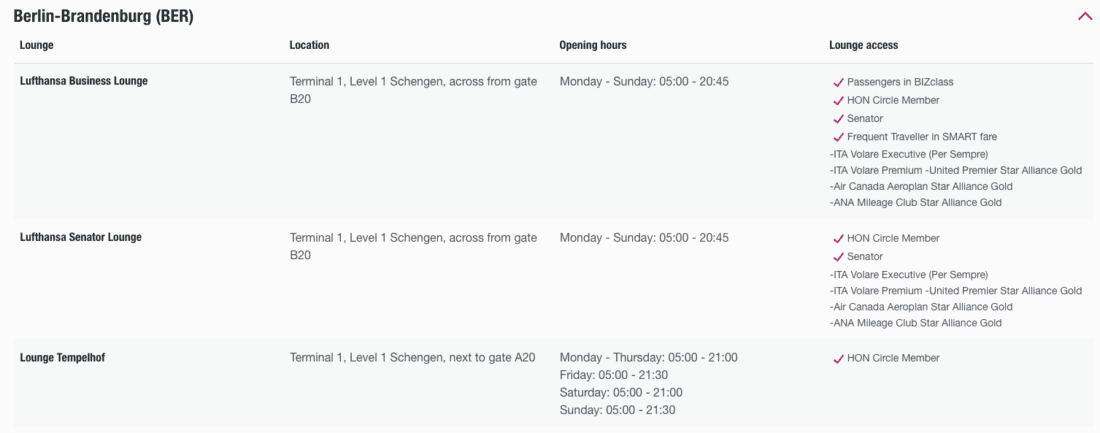Screen dimensions: 1100x433
Task: Select the Lounge Tempelhof name
Action: tap(62, 358)
